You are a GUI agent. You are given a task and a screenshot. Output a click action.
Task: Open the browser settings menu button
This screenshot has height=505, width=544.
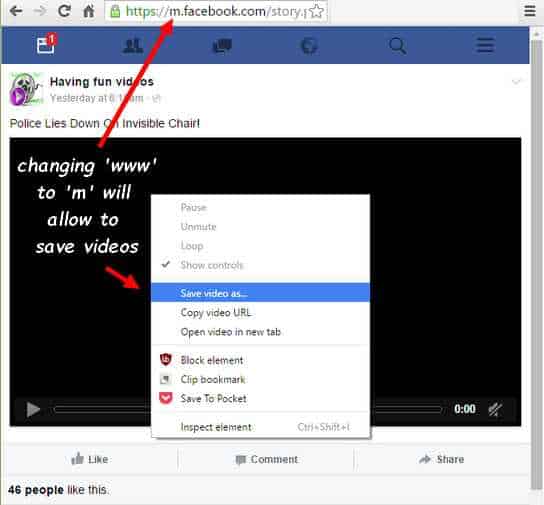point(530,11)
